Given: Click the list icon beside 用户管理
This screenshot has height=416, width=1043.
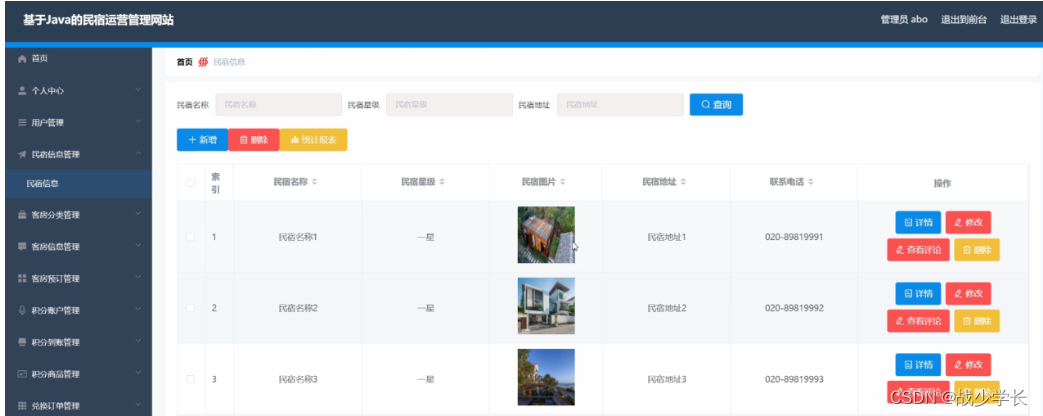Looking at the screenshot, I should [22, 122].
